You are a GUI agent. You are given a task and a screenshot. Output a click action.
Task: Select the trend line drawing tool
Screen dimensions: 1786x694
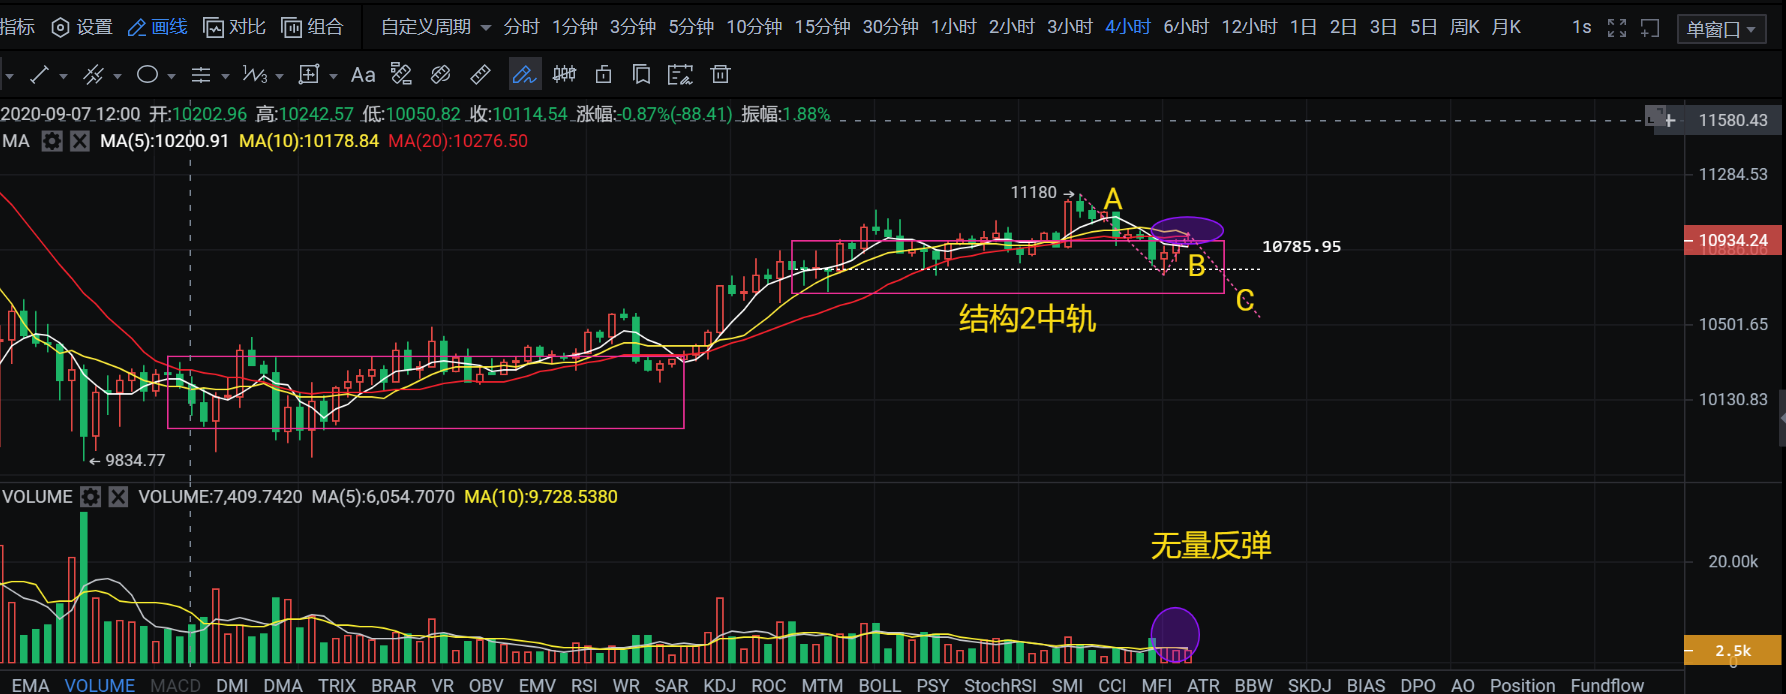click(x=40, y=74)
